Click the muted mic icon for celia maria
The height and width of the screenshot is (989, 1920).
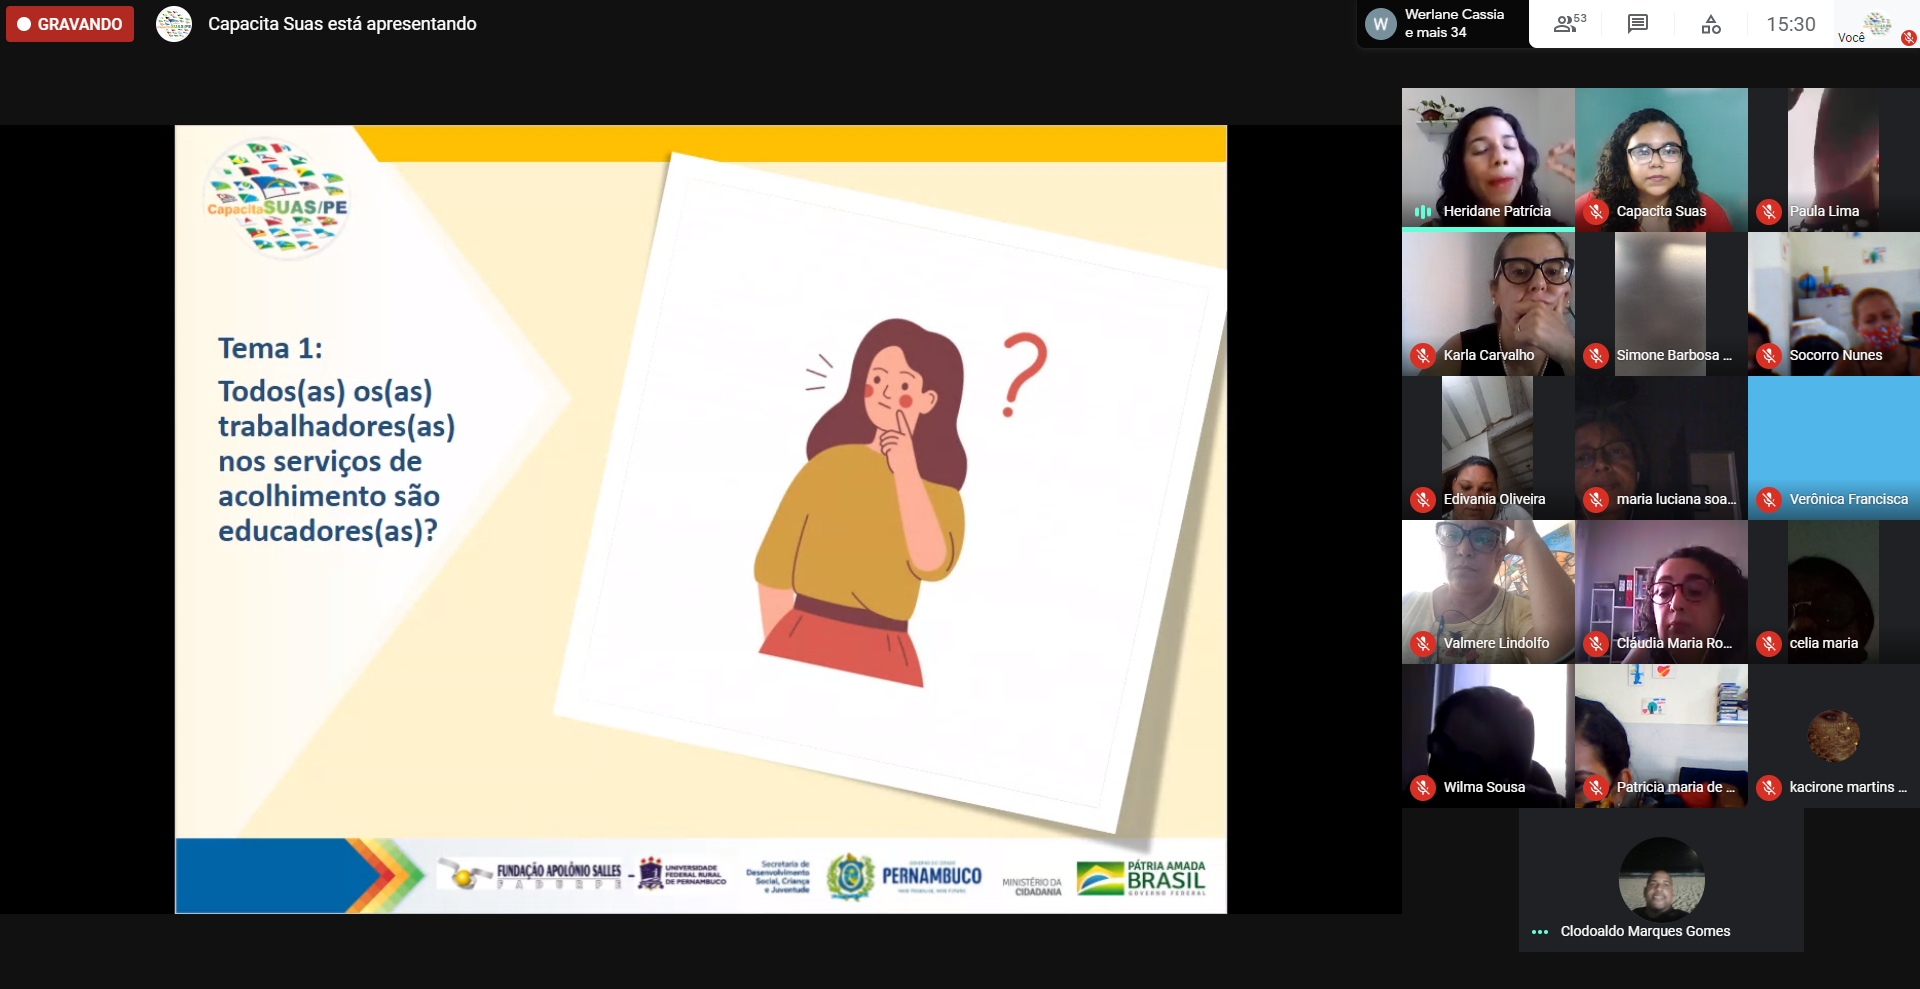1769,644
